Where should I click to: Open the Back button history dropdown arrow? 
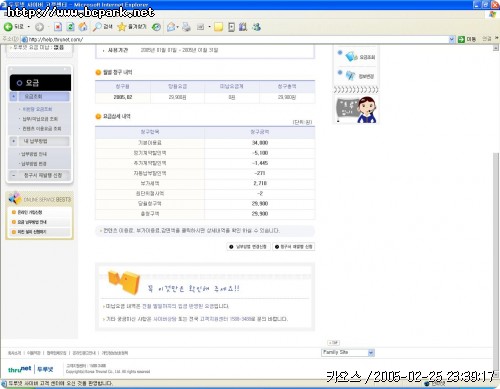[x=29, y=27]
